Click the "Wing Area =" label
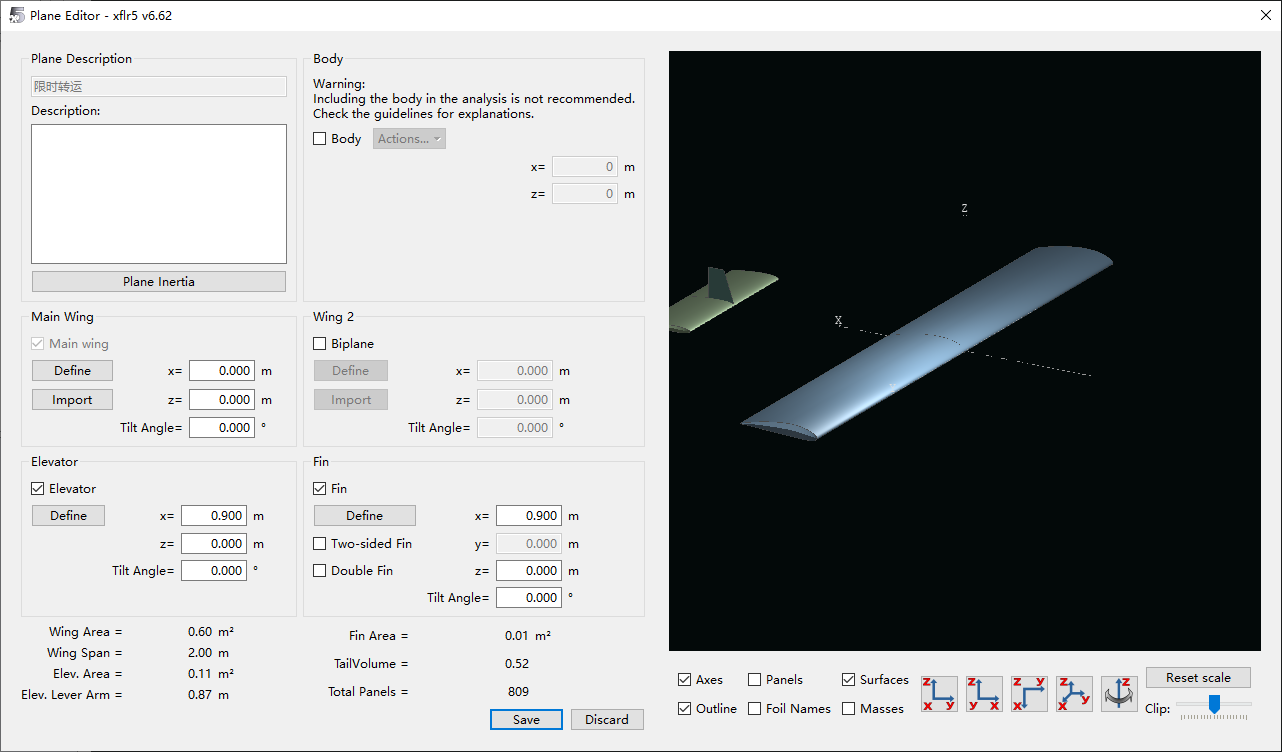The height and width of the screenshot is (752, 1282). (x=85, y=632)
